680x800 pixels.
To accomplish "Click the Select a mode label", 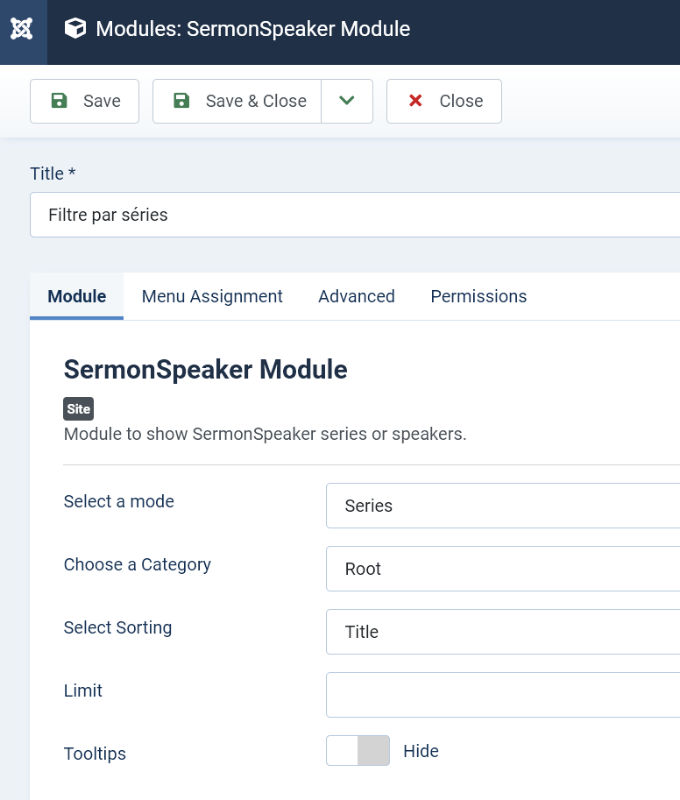I will 119,502.
